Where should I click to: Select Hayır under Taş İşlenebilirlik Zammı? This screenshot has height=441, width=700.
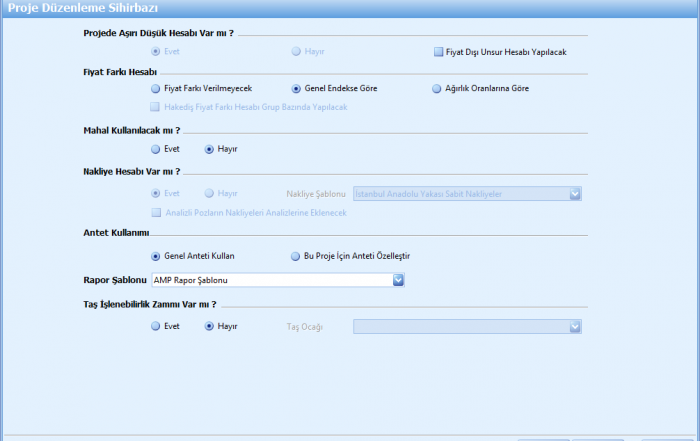[209, 326]
